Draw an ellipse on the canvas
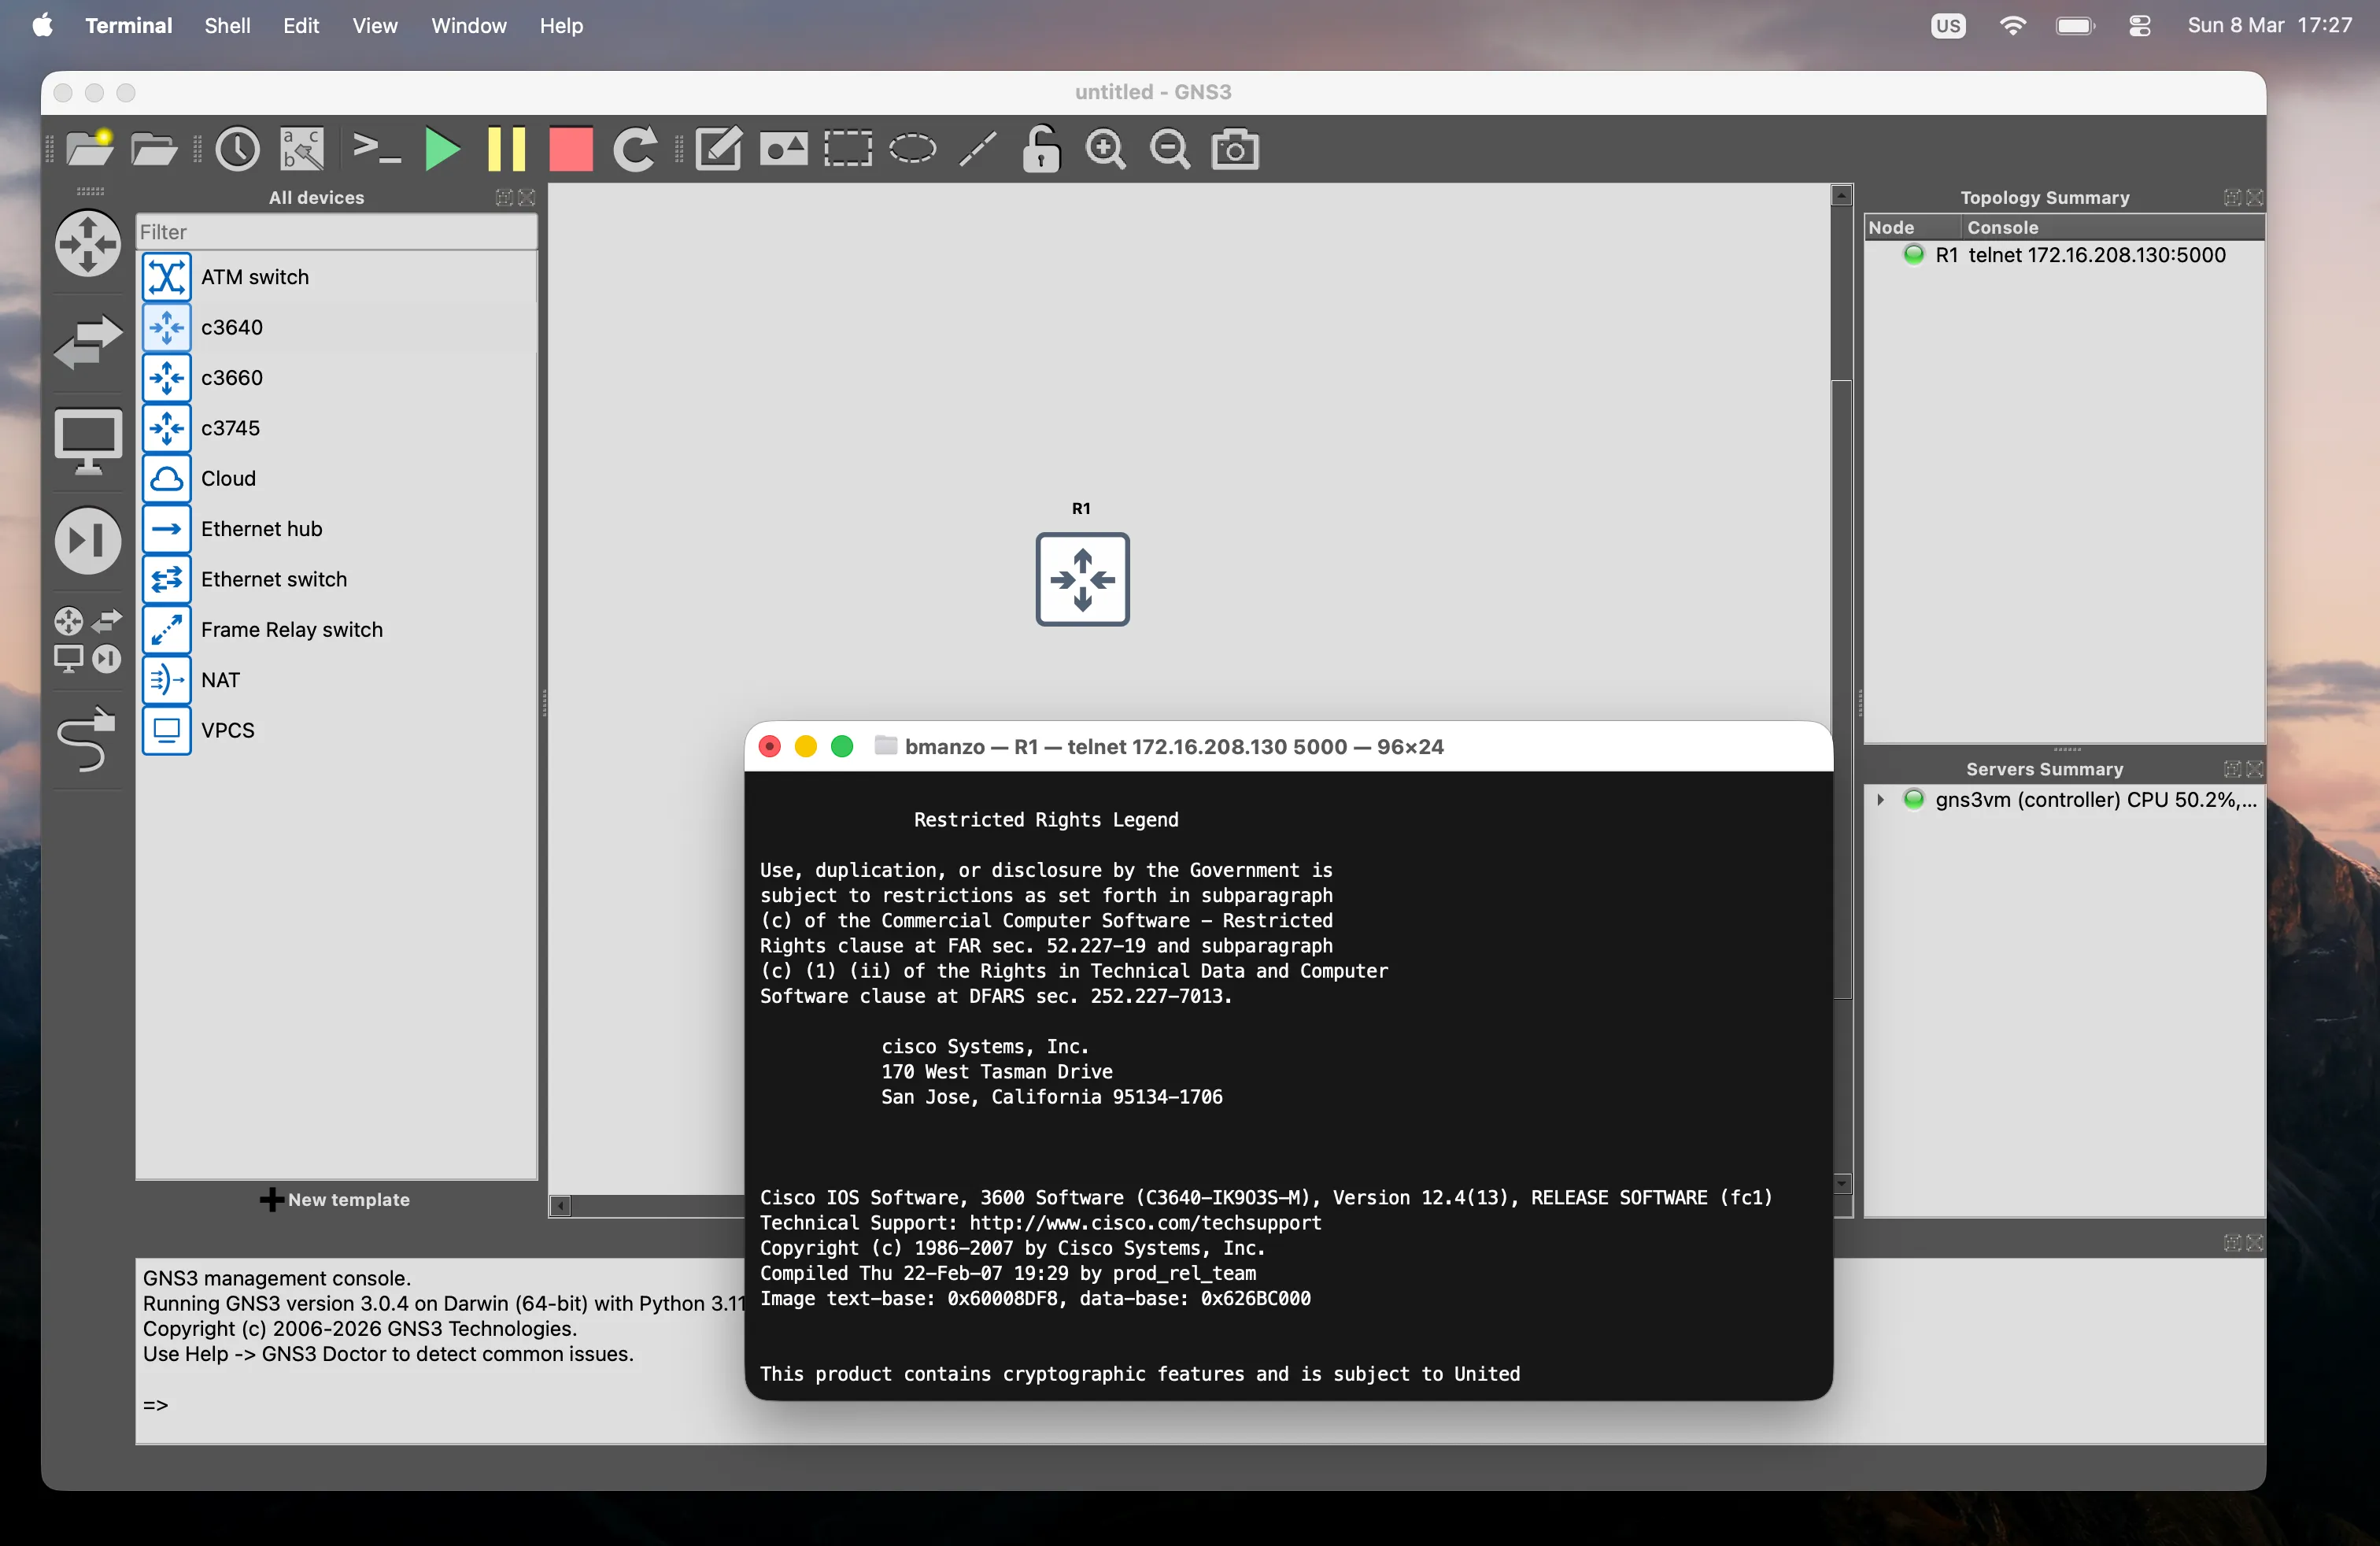The height and width of the screenshot is (1546, 2380). [x=911, y=149]
